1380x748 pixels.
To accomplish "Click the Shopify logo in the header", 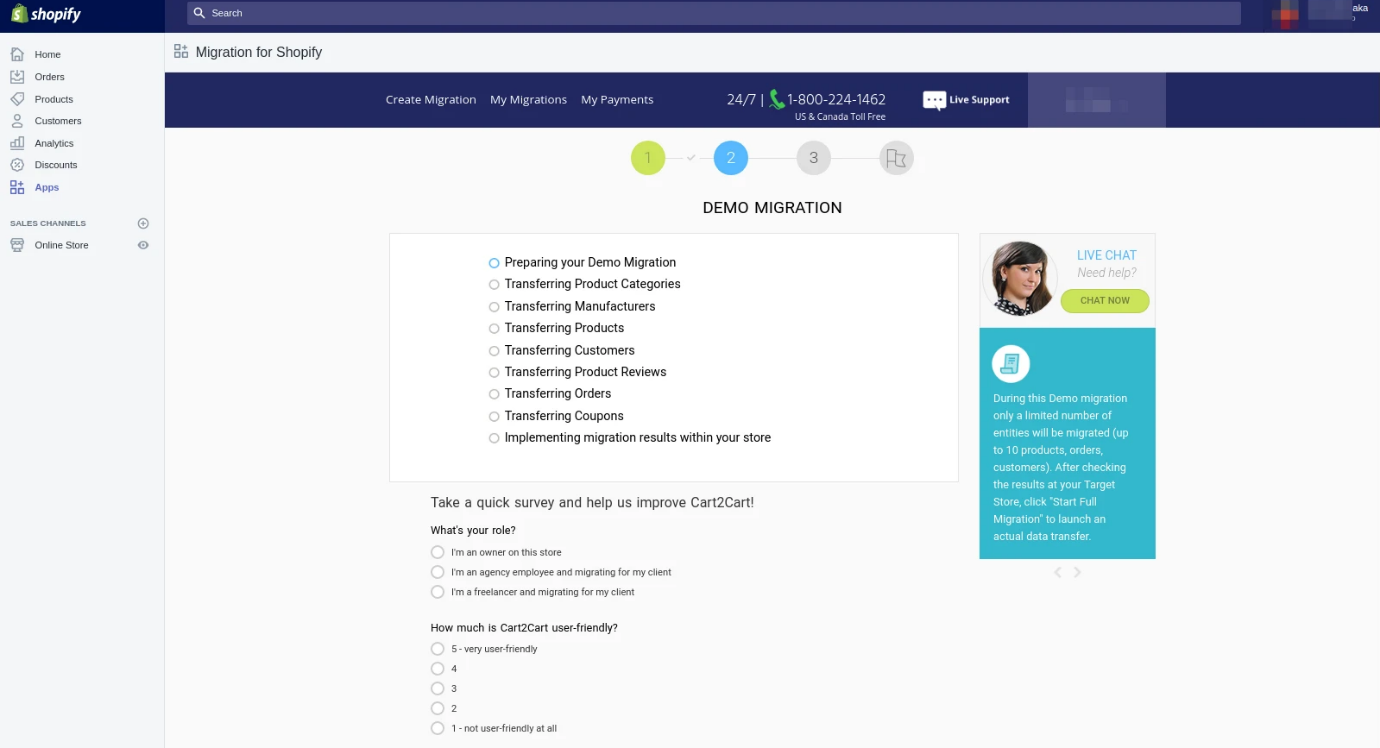I will [x=46, y=15].
